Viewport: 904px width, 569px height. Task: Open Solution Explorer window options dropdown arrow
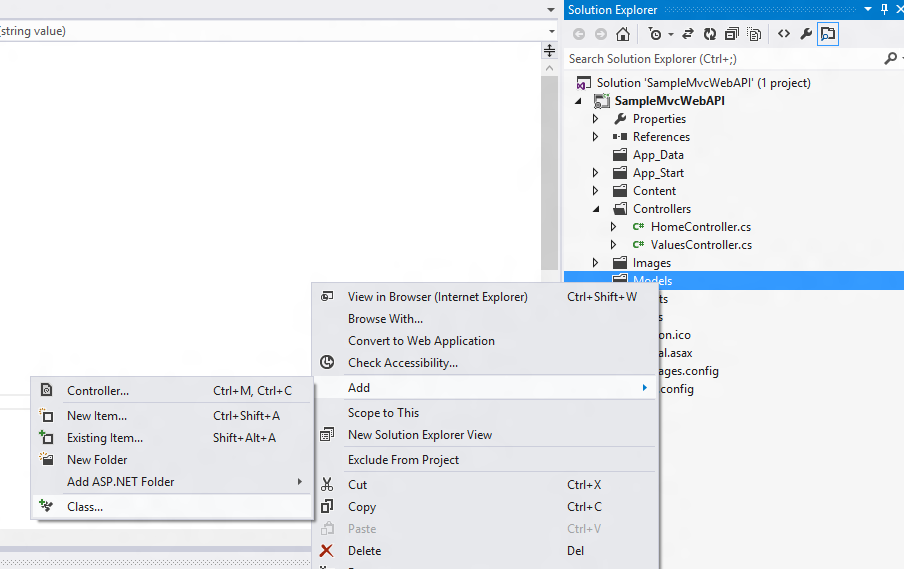point(868,9)
